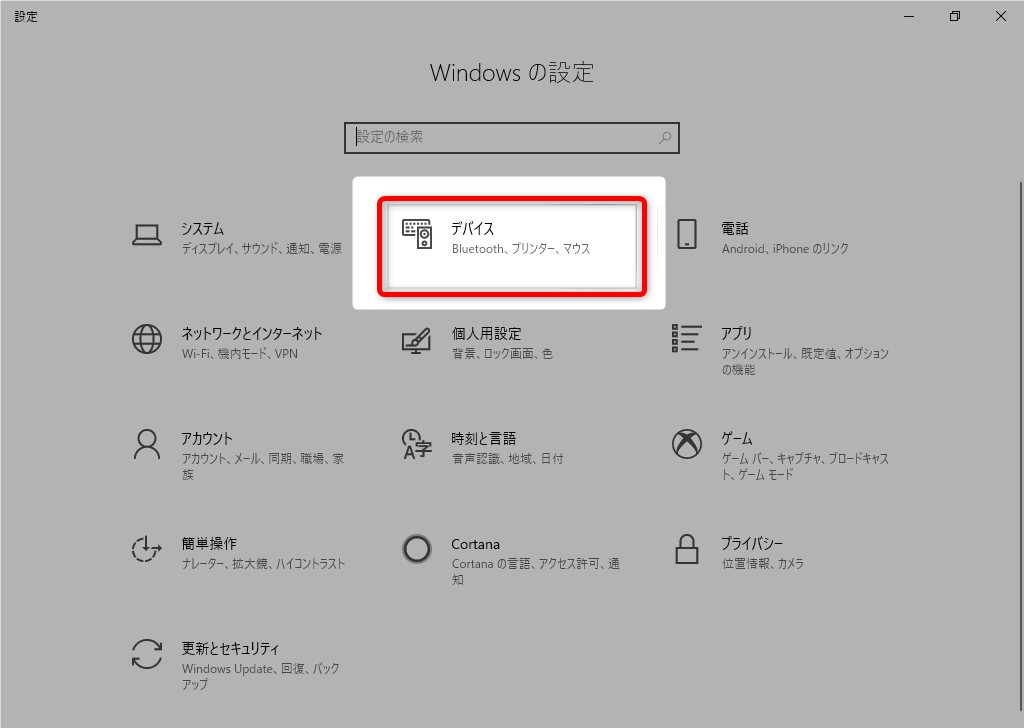Click the アカウント person icon
The image size is (1024, 728).
pos(147,445)
